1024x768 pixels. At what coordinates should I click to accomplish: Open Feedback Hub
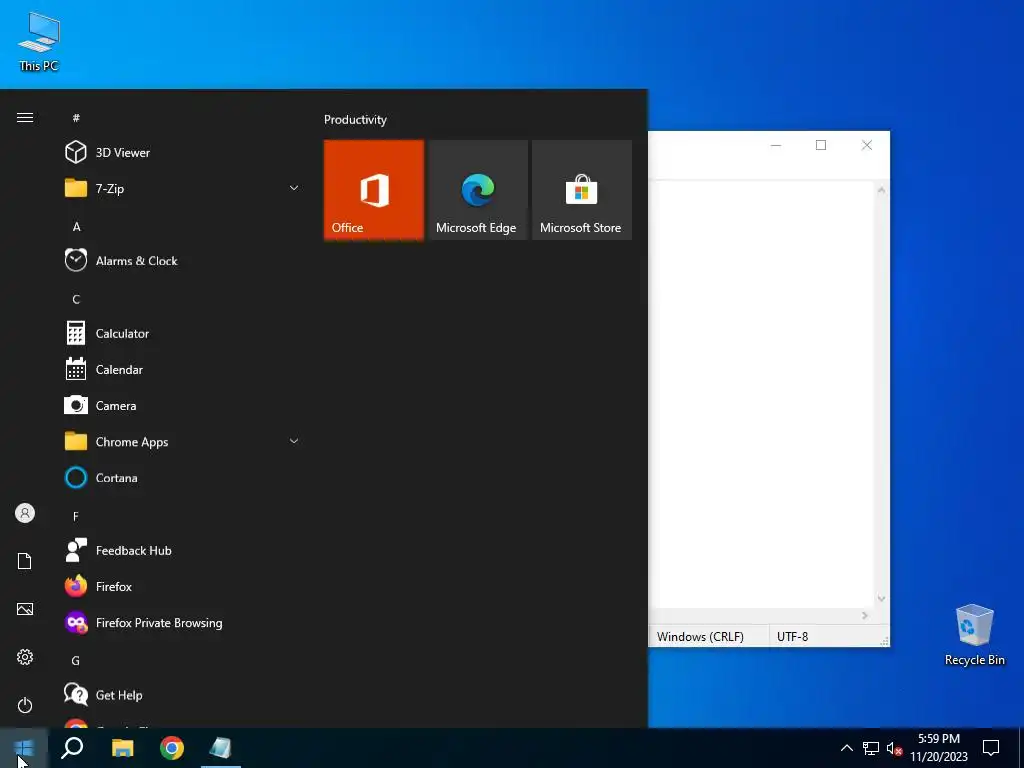click(x=183, y=551)
